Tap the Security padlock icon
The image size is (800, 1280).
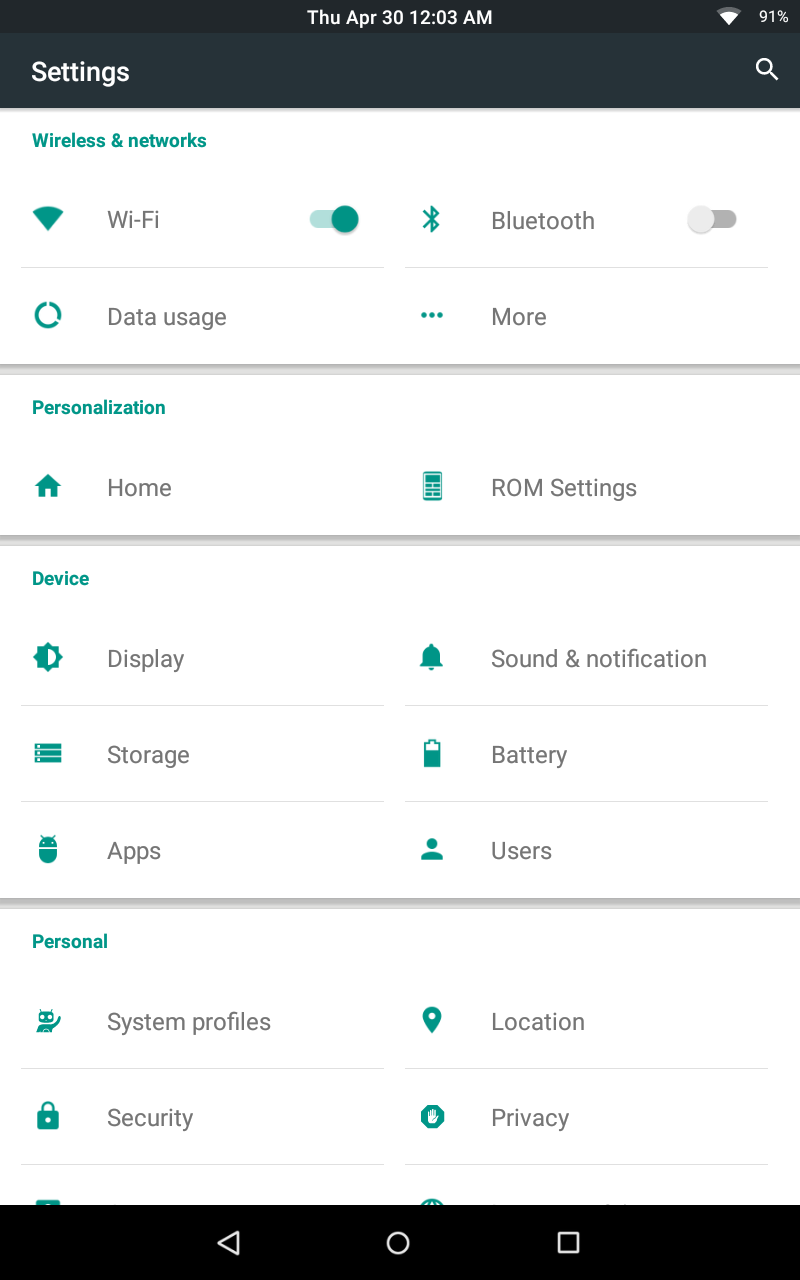48,1116
